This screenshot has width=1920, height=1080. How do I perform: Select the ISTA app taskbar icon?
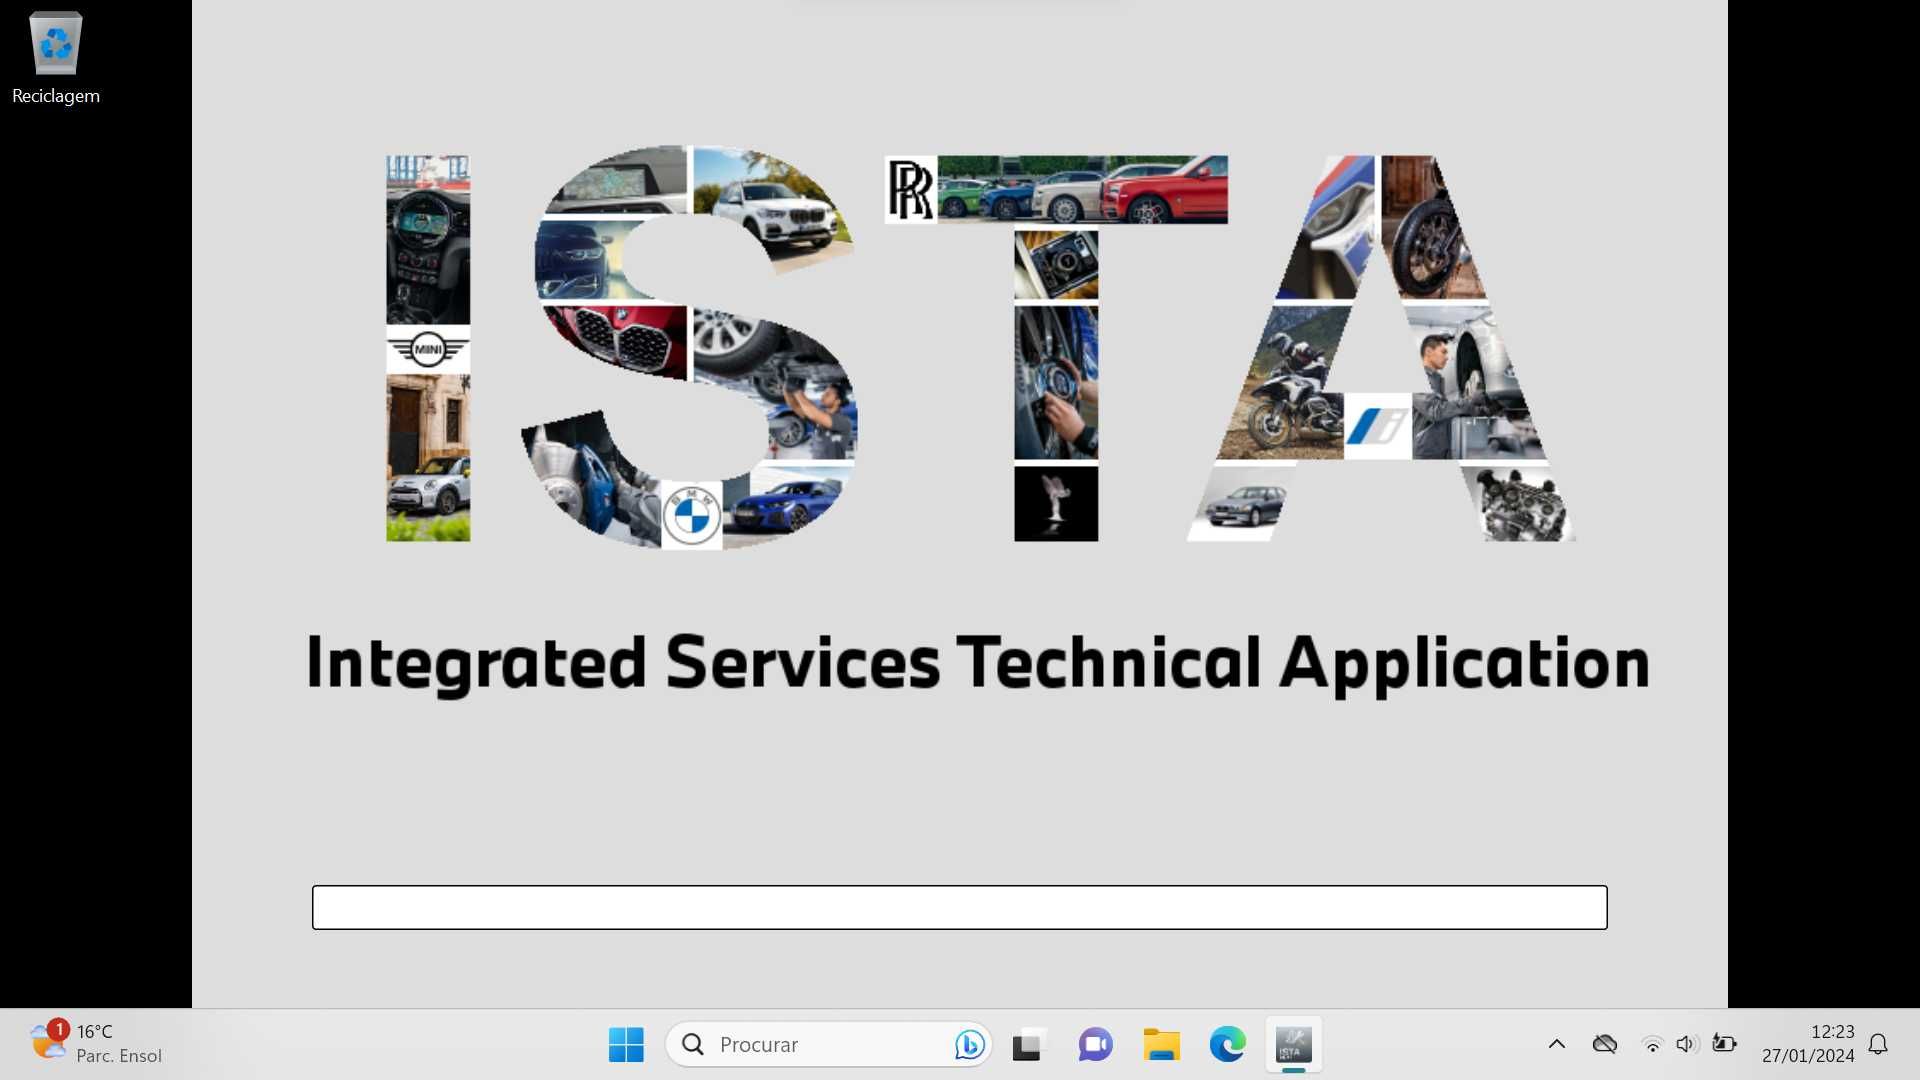tap(1294, 1045)
